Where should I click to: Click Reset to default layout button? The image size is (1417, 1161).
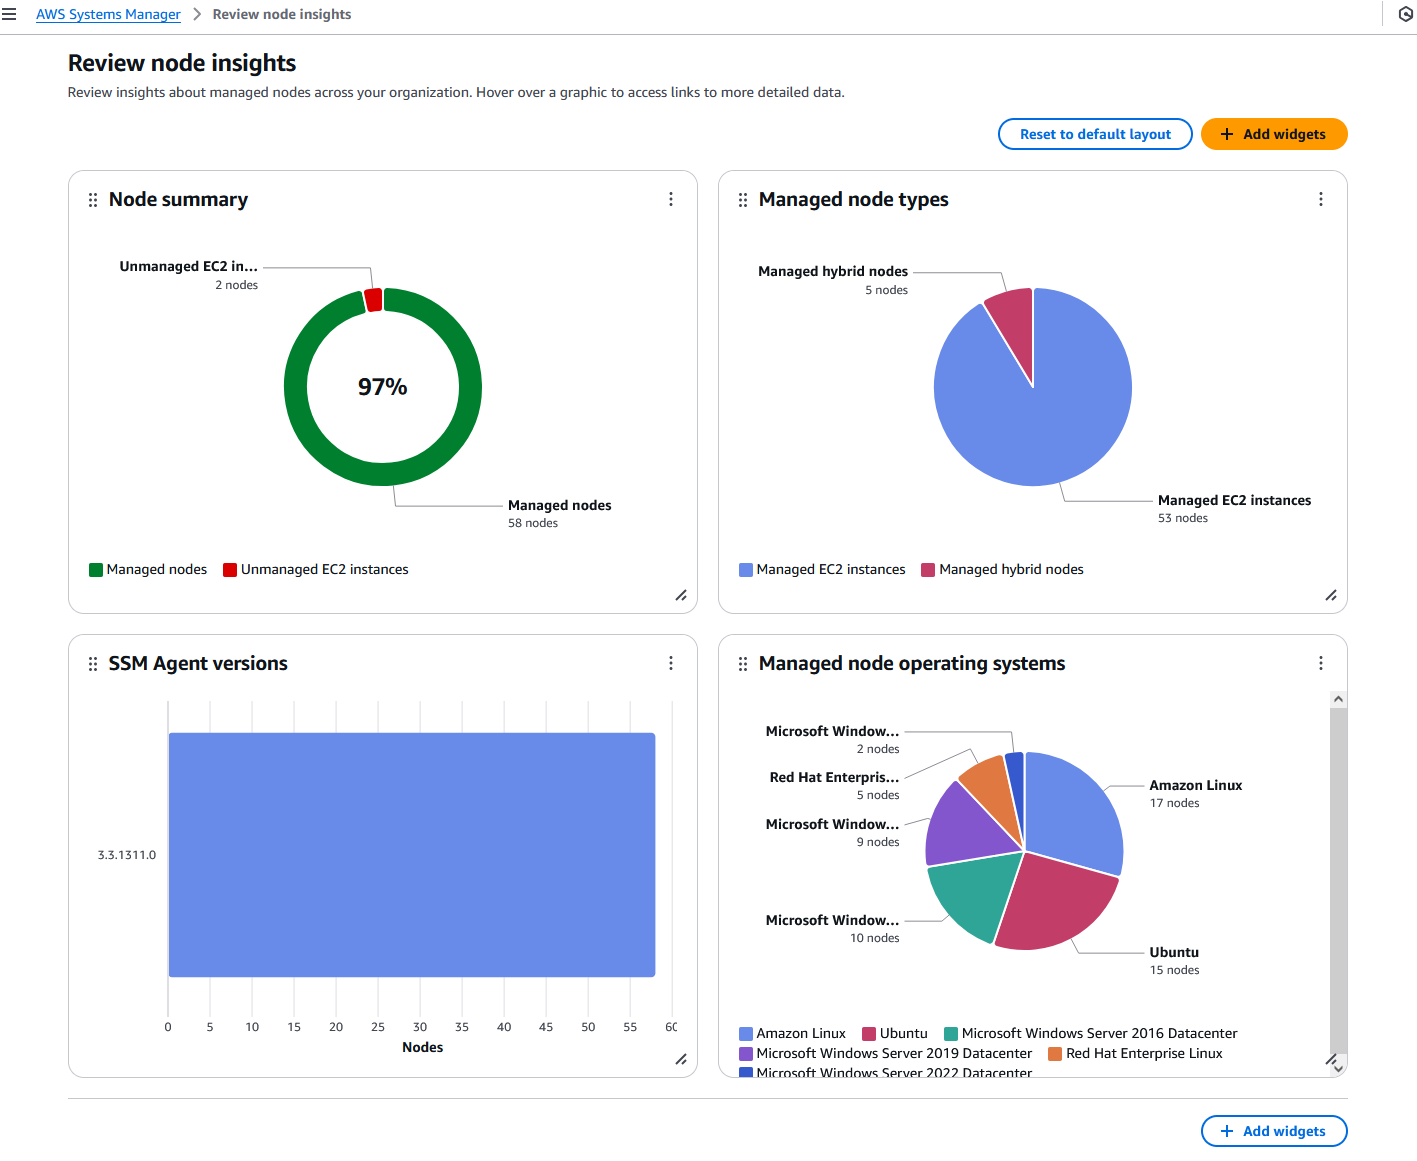[x=1095, y=134]
